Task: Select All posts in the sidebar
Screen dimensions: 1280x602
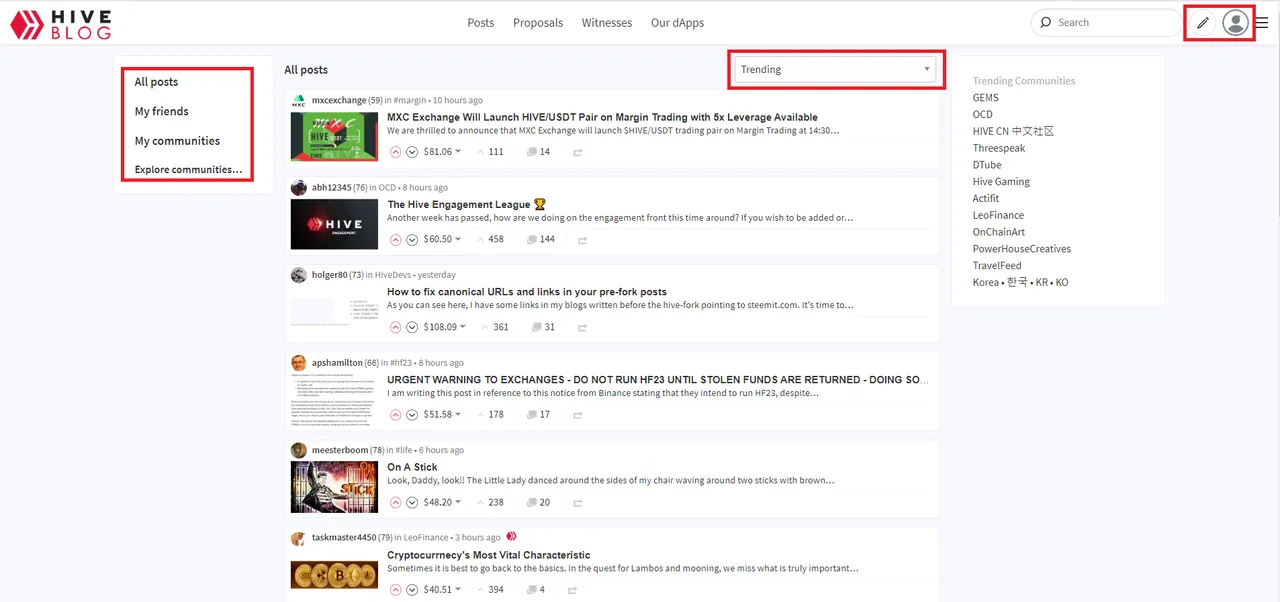Action: click(156, 82)
